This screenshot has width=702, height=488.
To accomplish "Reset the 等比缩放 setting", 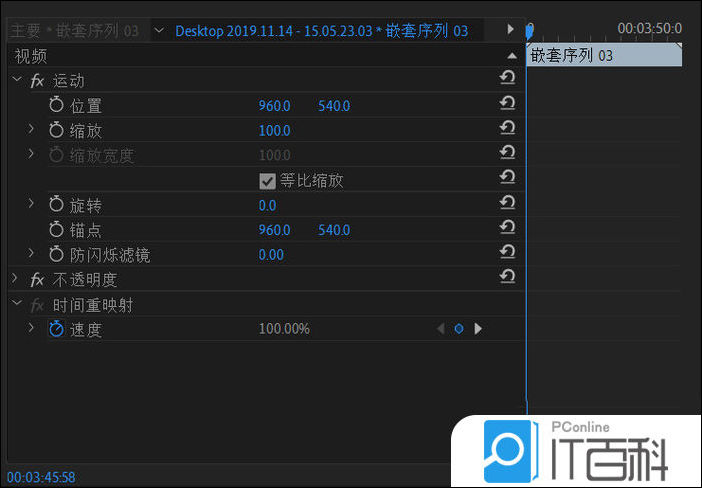I will click(508, 178).
